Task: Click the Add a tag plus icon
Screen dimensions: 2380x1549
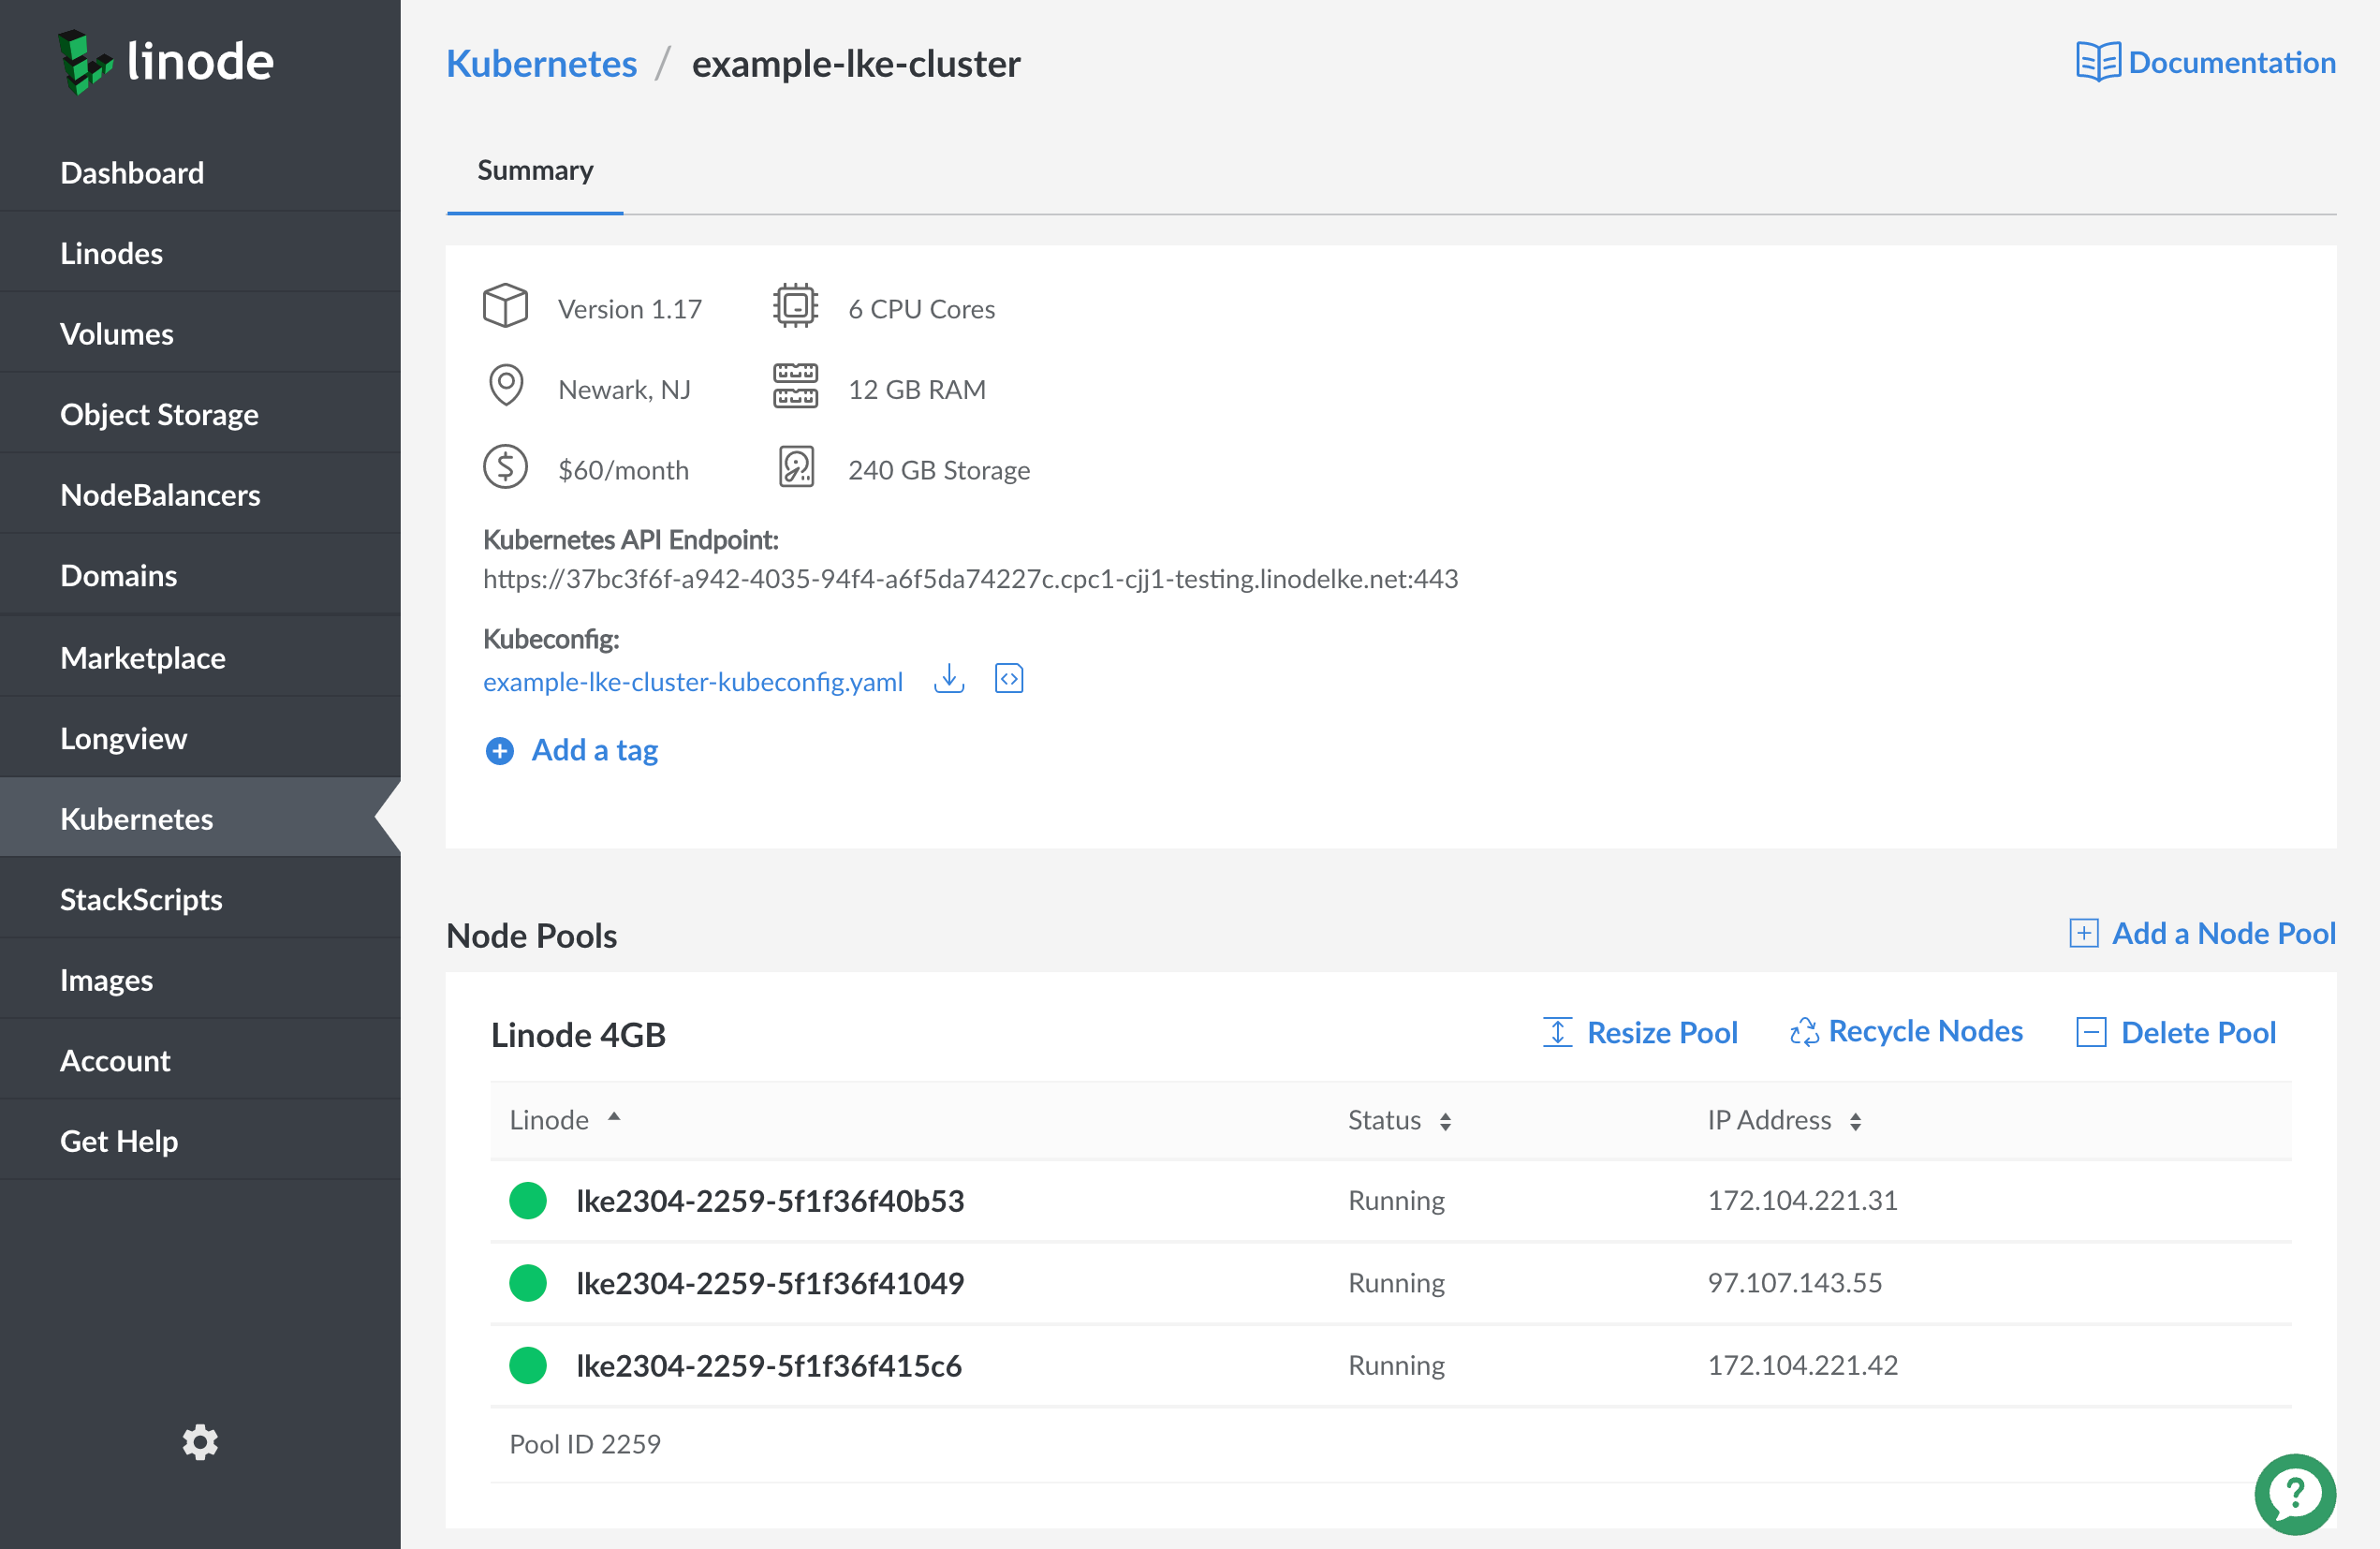Action: click(x=499, y=751)
